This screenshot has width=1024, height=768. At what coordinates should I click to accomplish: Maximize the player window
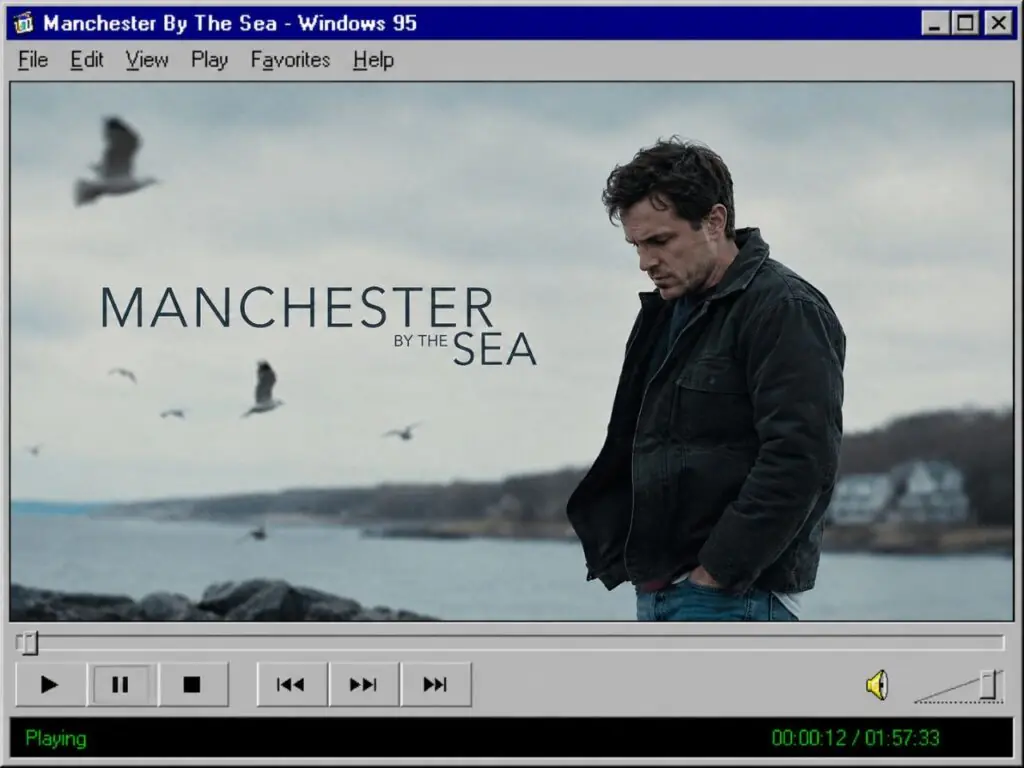(x=965, y=24)
